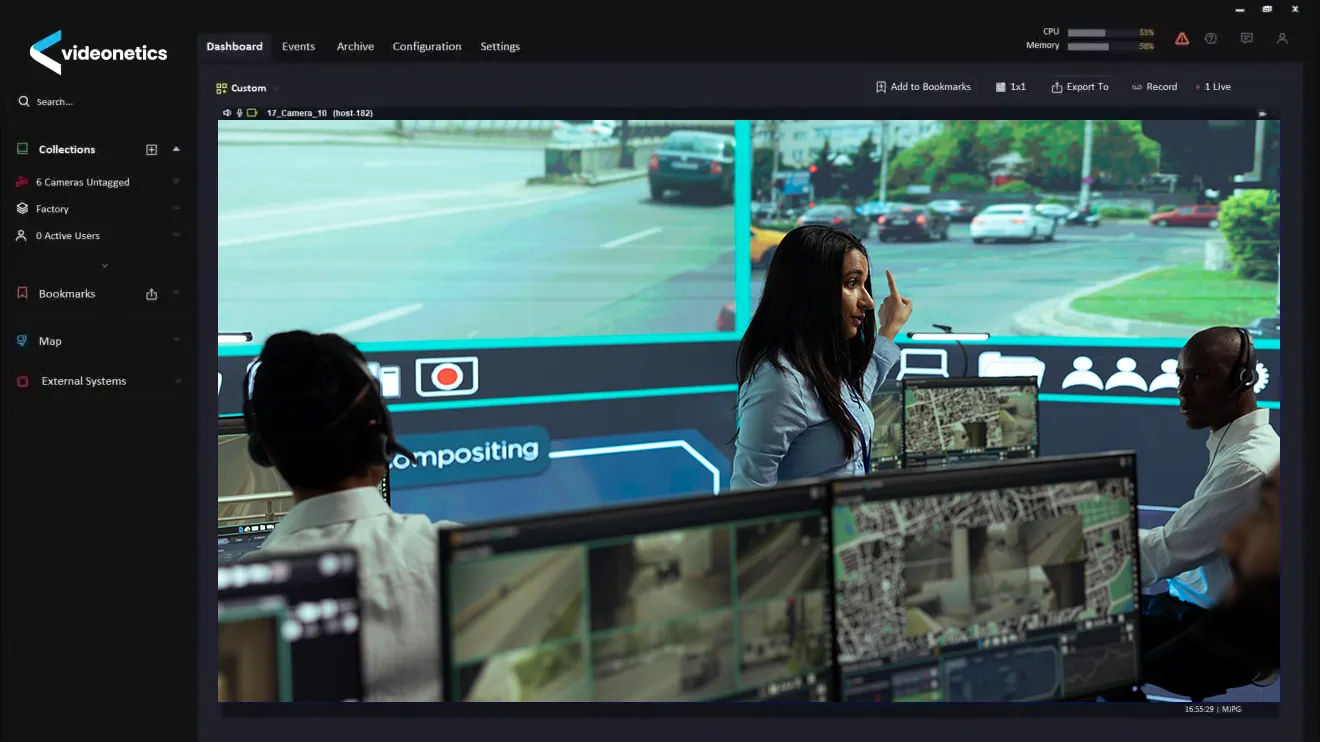The height and width of the screenshot is (742, 1320).
Task: Toggle recording with the Record button
Action: click(x=1154, y=87)
